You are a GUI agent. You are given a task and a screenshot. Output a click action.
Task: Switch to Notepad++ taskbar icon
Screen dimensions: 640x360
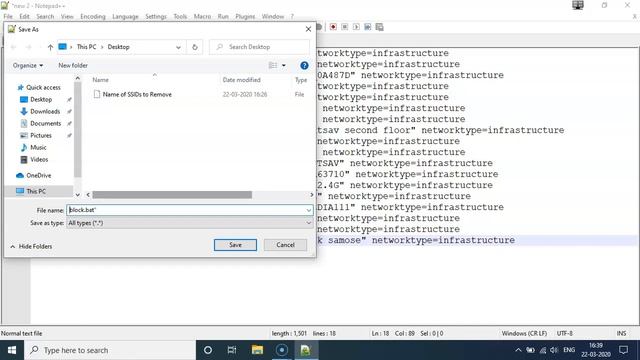(x=306, y=350)
